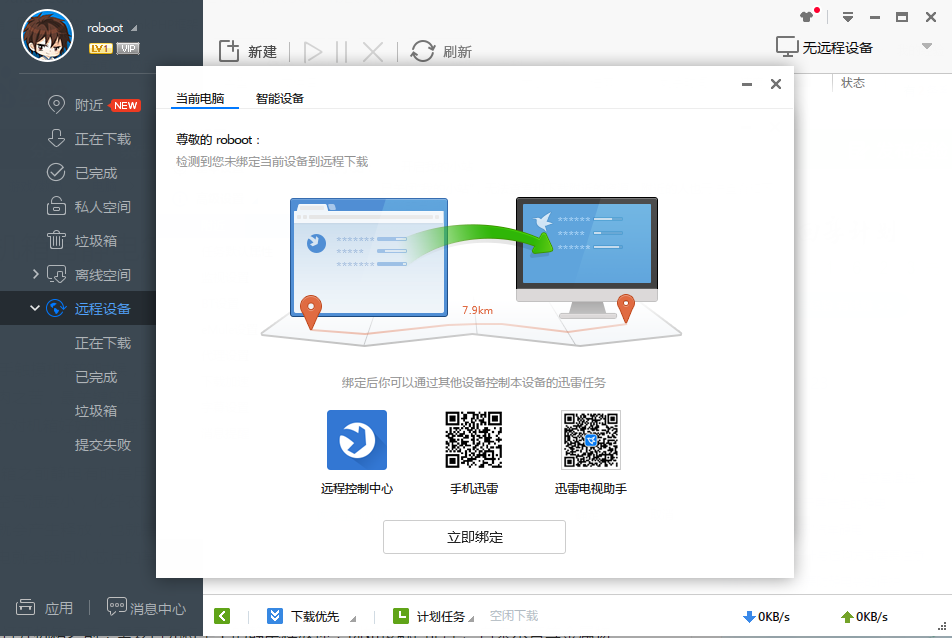Click 刷新 refresh button
952x638 pixels.
pyautogui.click(x=441, y=52)
